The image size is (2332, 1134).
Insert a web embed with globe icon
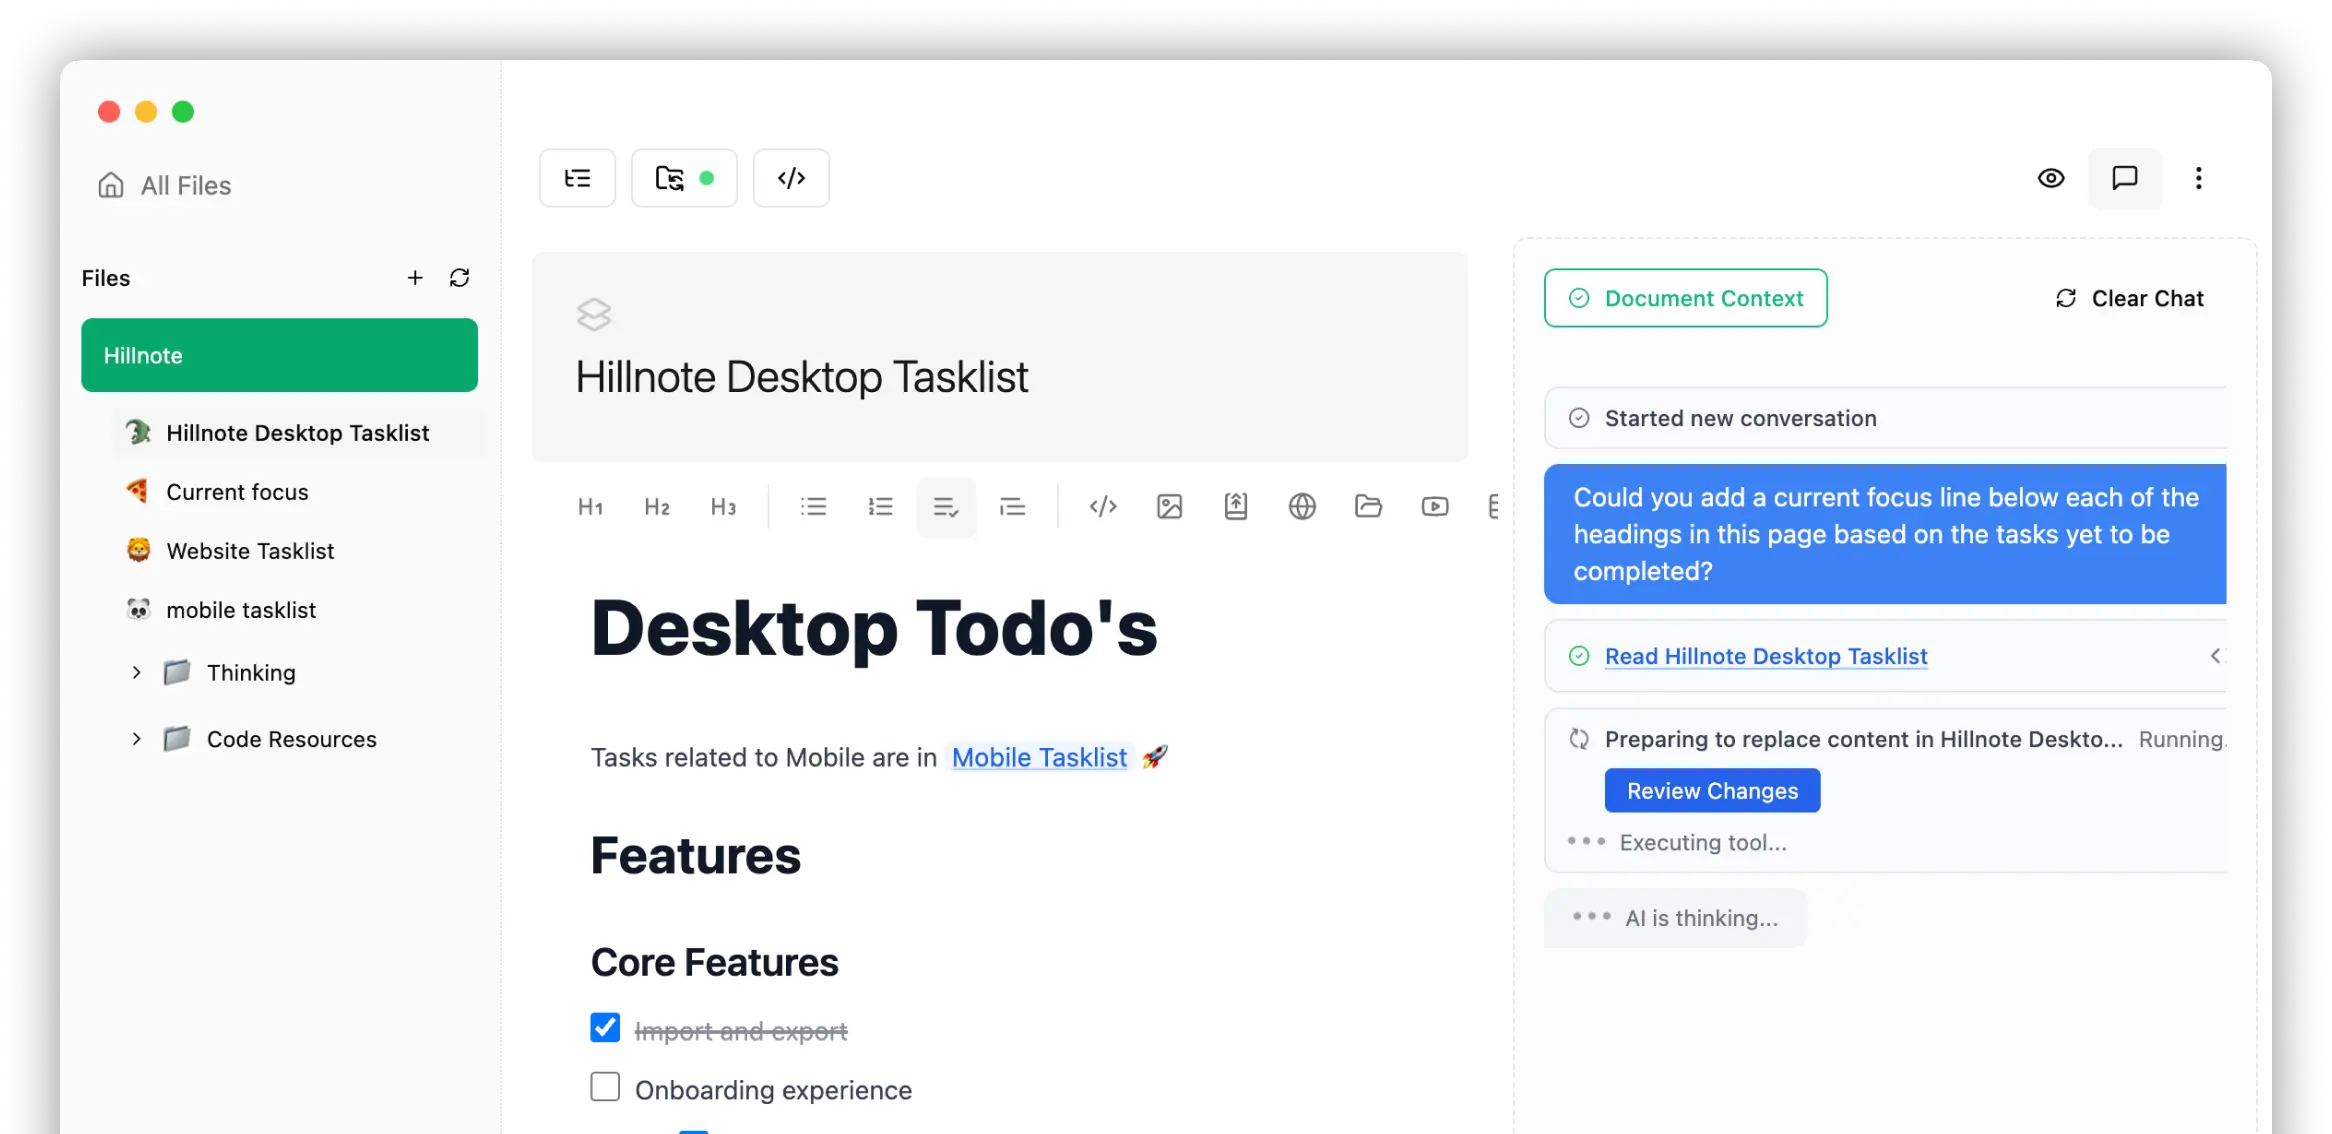pos(1301,507)
